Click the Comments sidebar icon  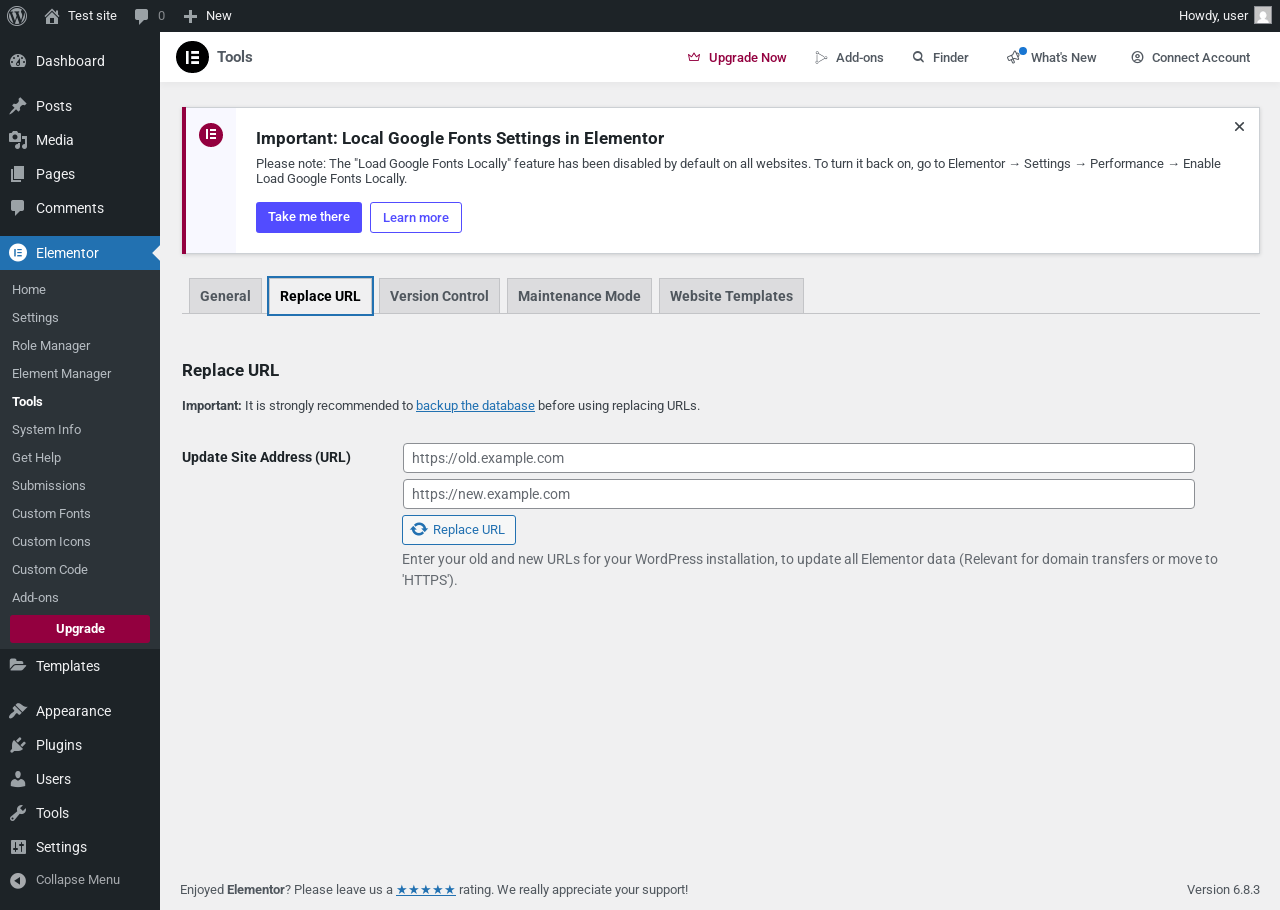pos(18,208)
